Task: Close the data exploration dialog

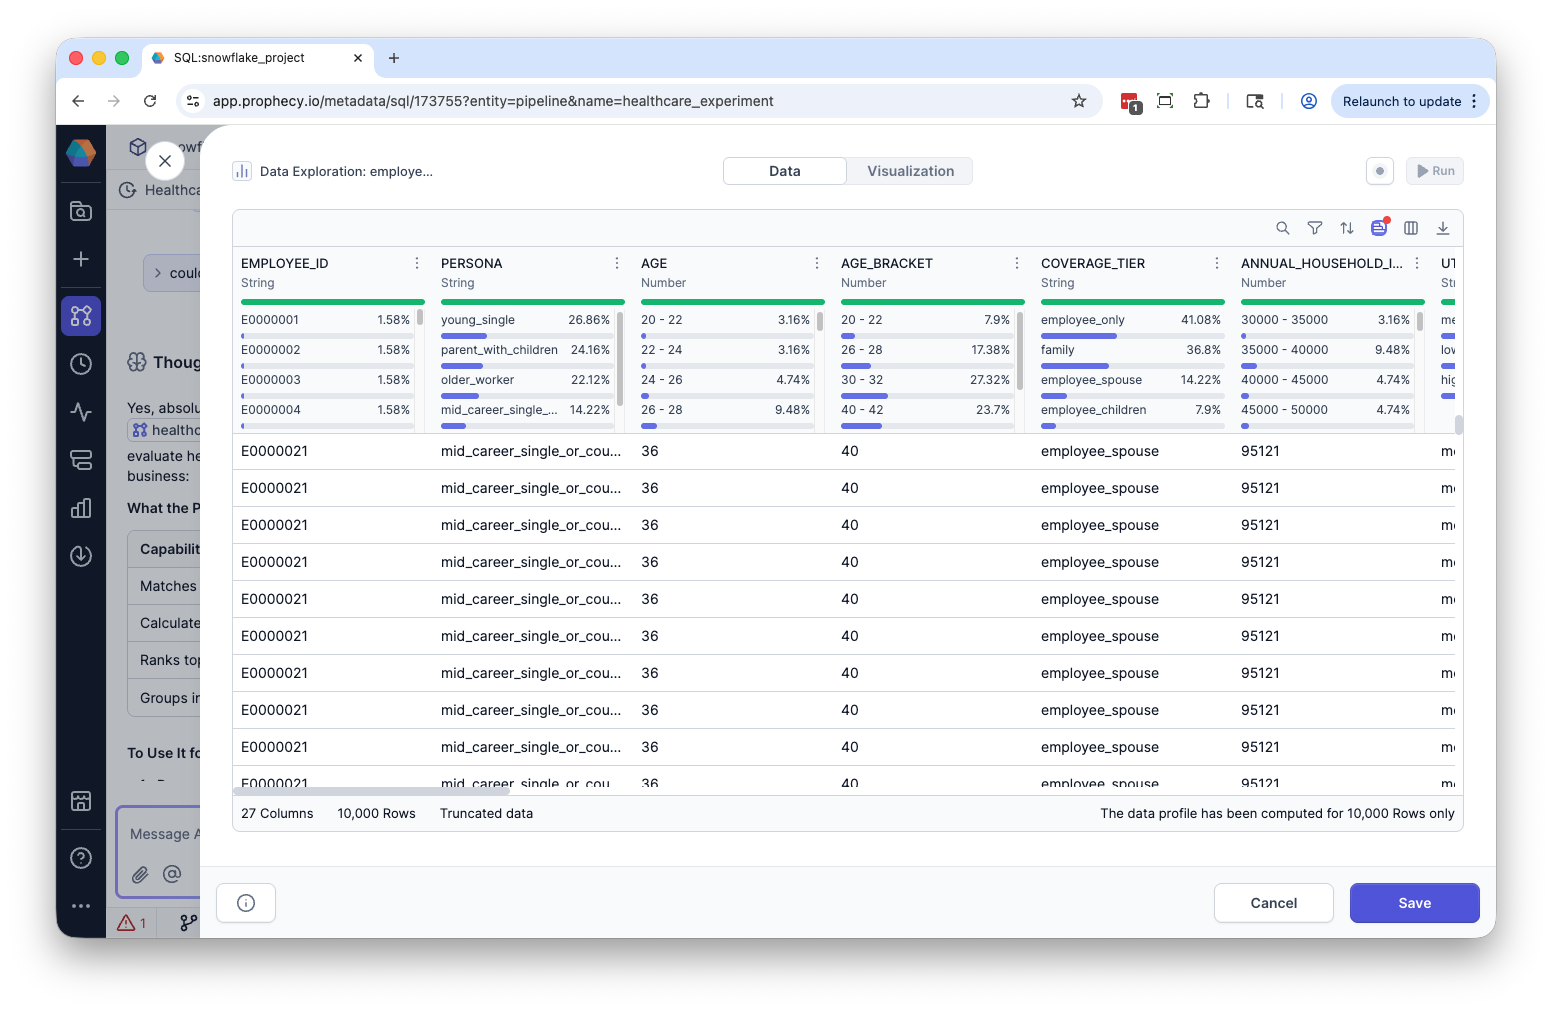Action: click(x=165, y=161)
